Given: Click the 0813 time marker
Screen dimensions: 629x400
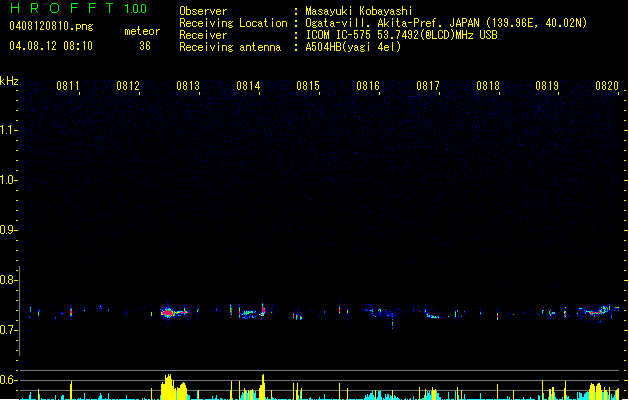Looking at the screenshot, I should click(188, 86).
